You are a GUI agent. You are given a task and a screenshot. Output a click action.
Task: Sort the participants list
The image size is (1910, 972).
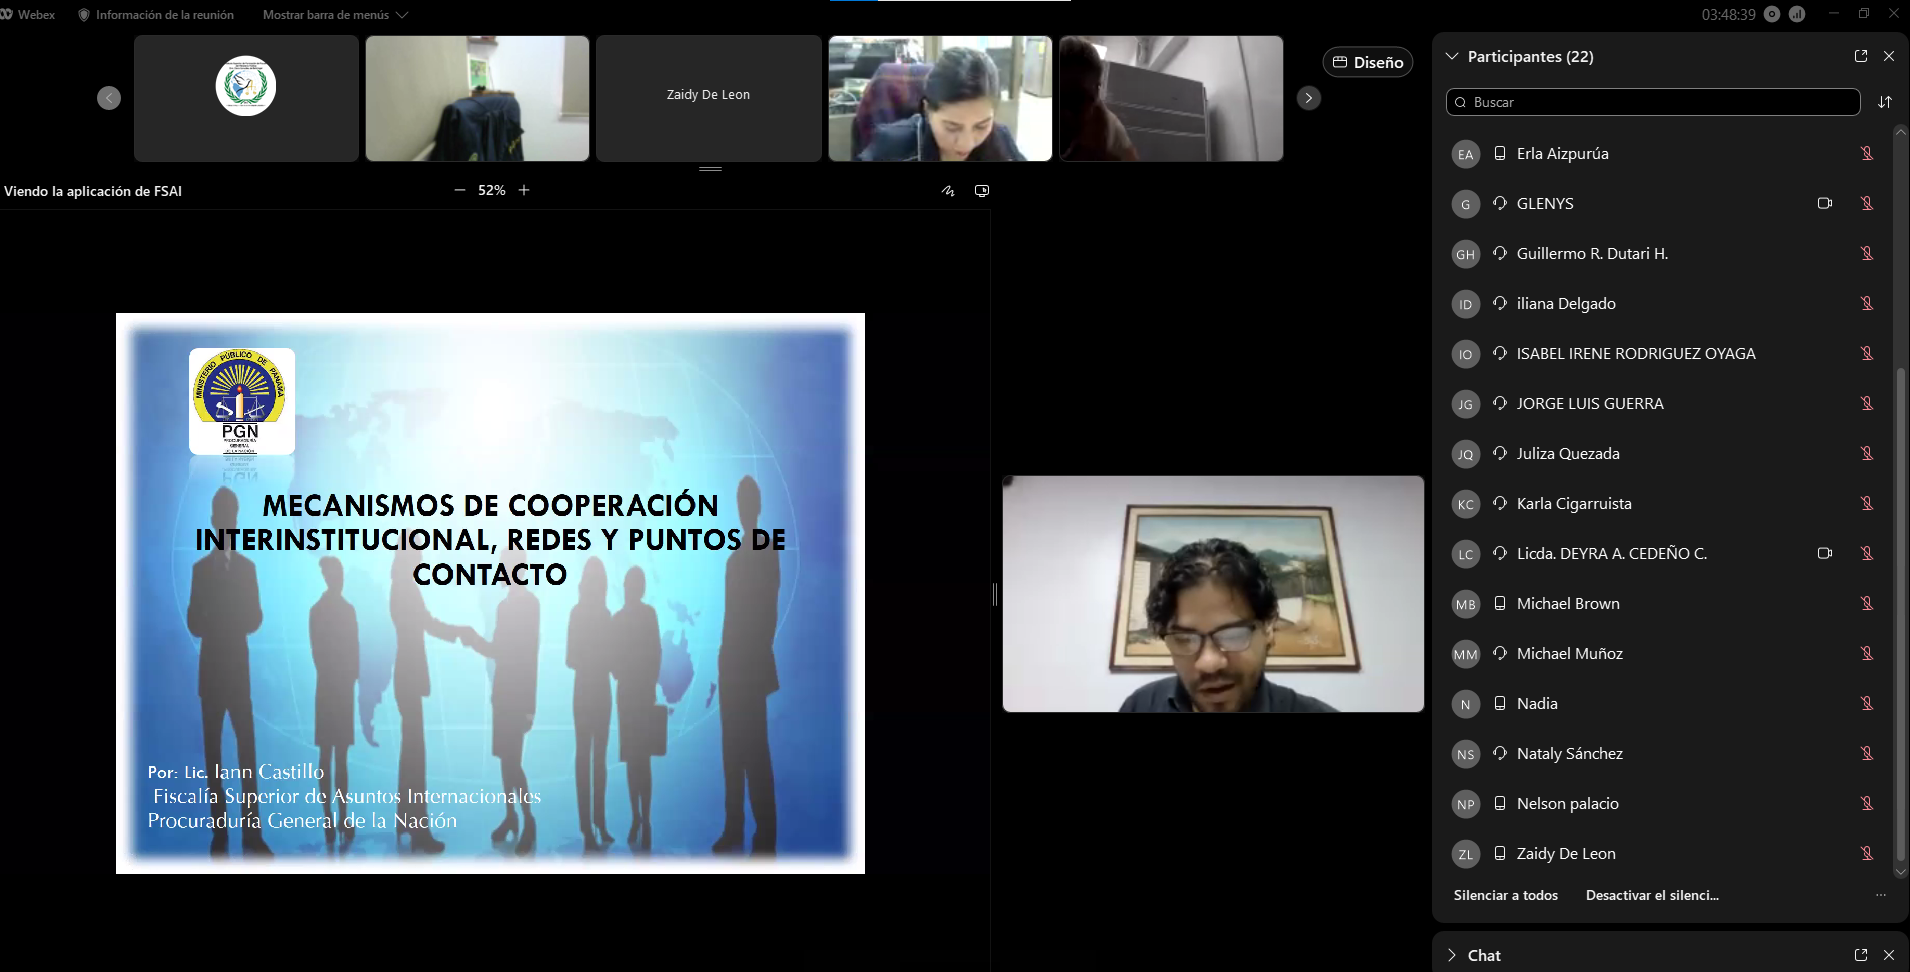pos(1884,102)
